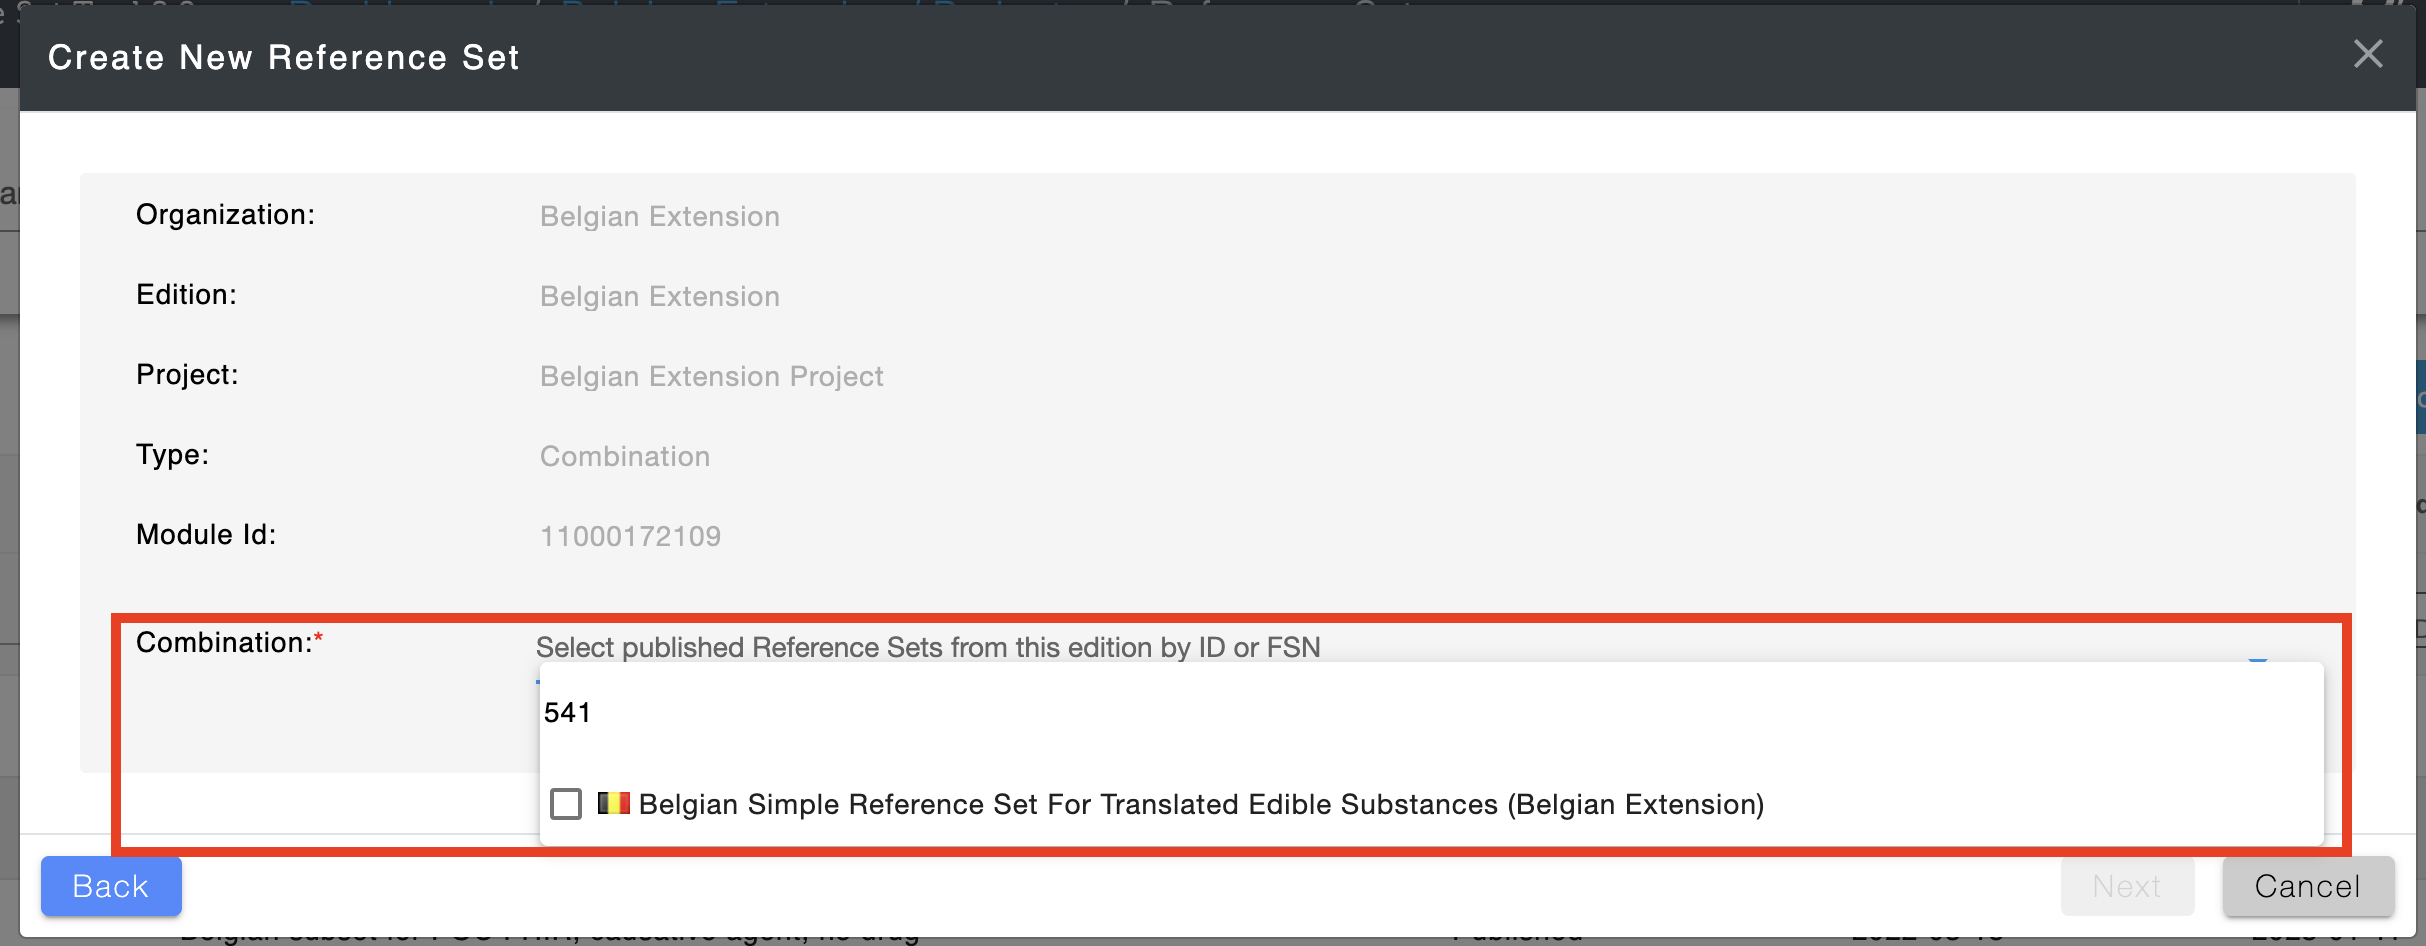This screenshot has width=2426, height=946.
Task: Close the Create New Reference Set dialog
Action: (x=2367, y=54)
